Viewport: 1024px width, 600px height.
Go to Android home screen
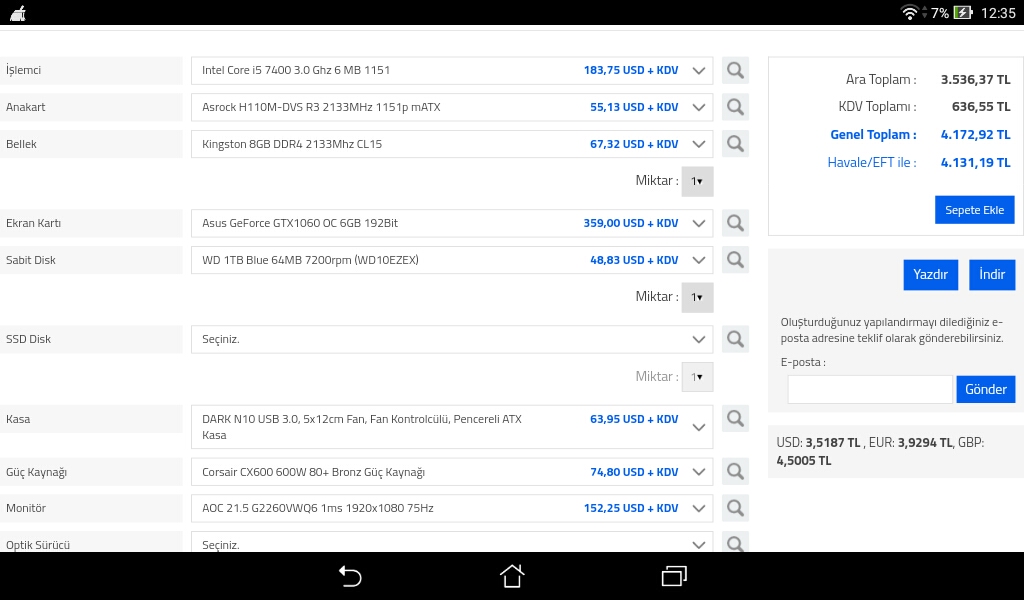[x=512, y=576]
